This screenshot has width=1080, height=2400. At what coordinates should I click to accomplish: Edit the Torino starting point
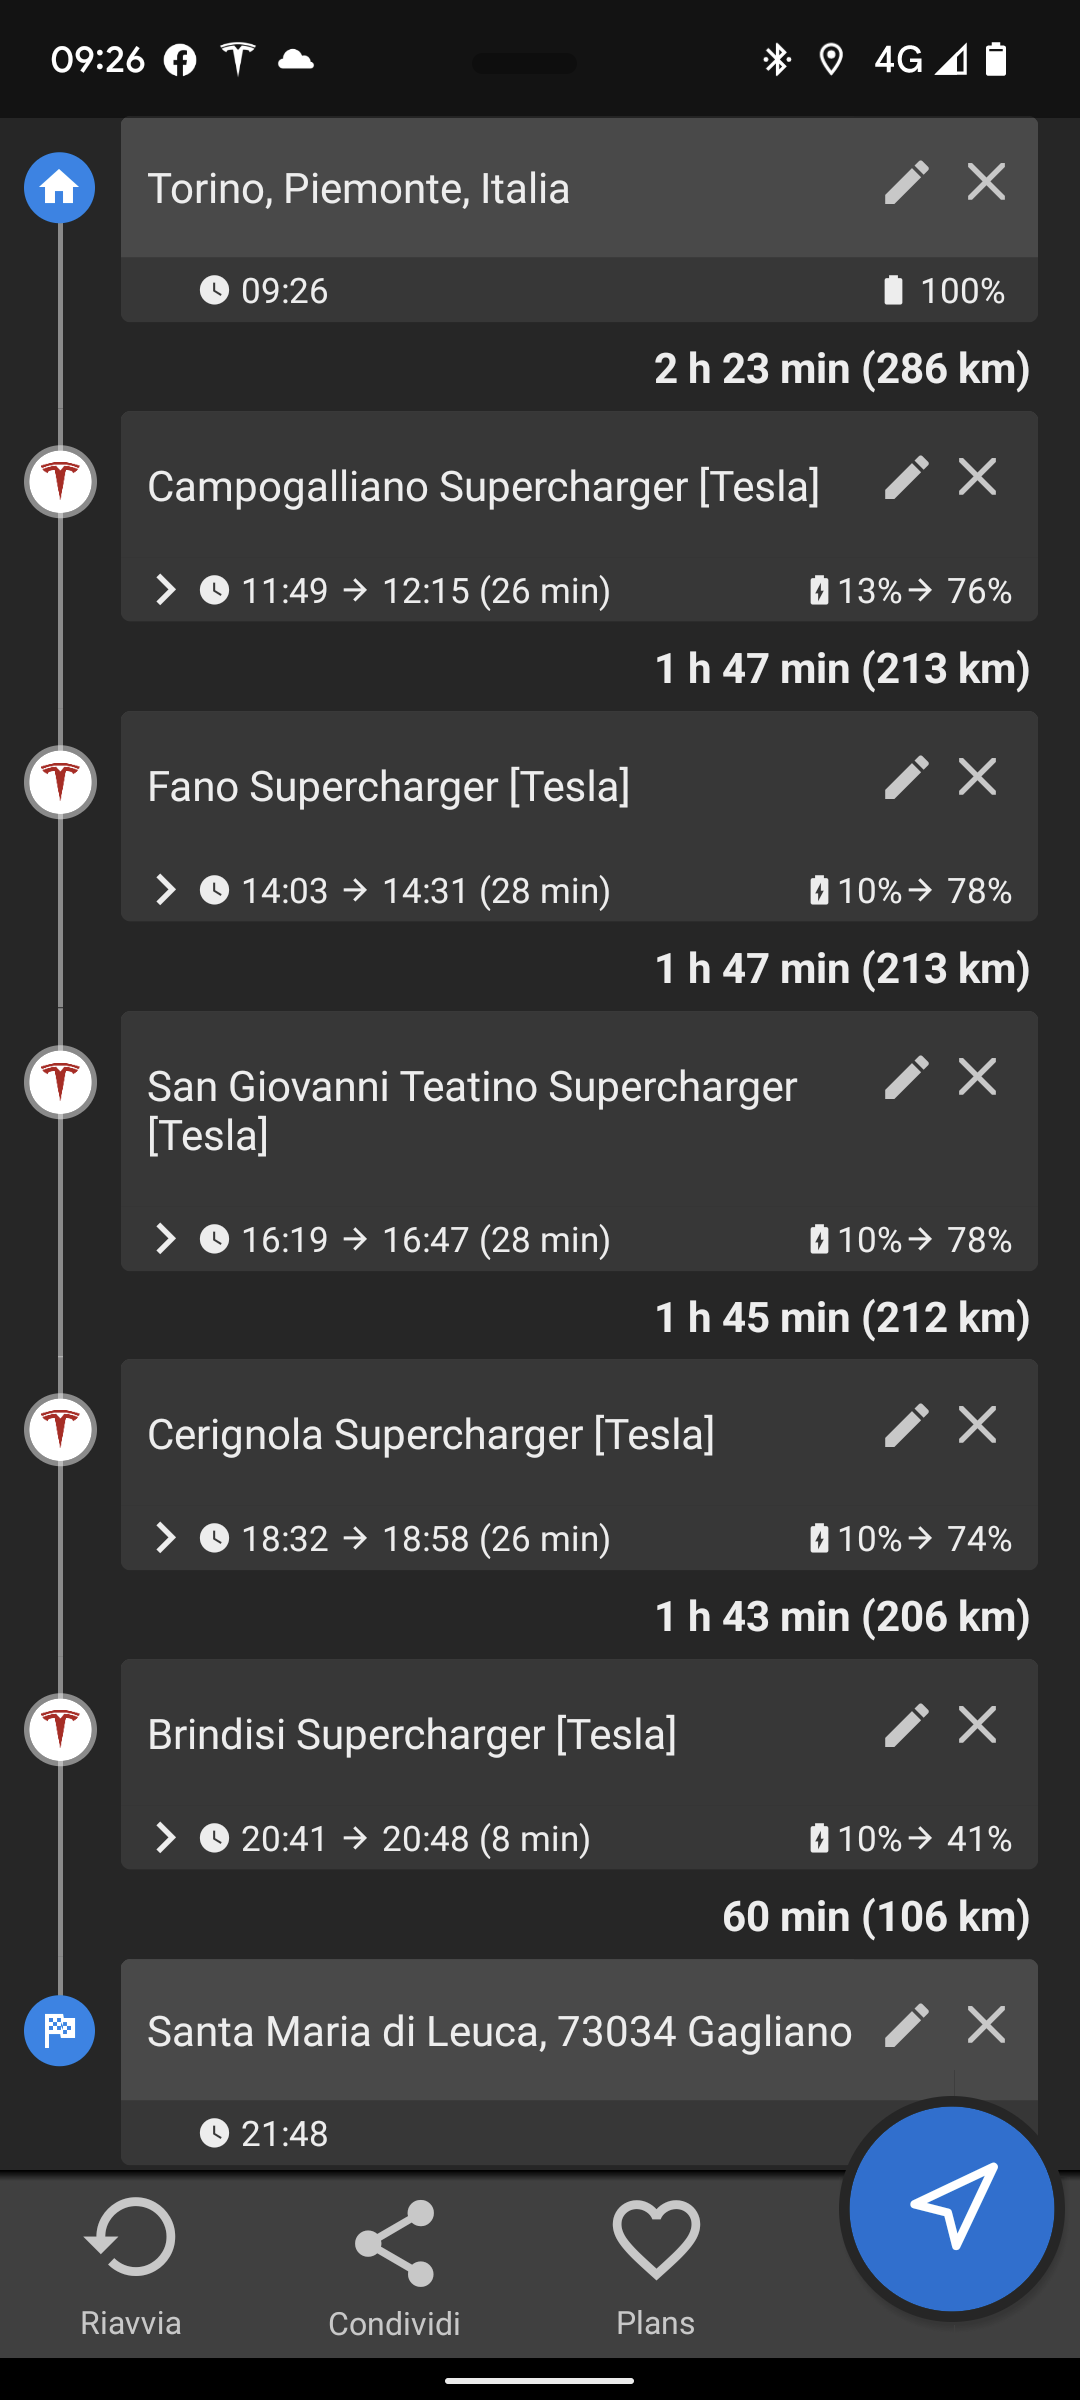point(906,183)
